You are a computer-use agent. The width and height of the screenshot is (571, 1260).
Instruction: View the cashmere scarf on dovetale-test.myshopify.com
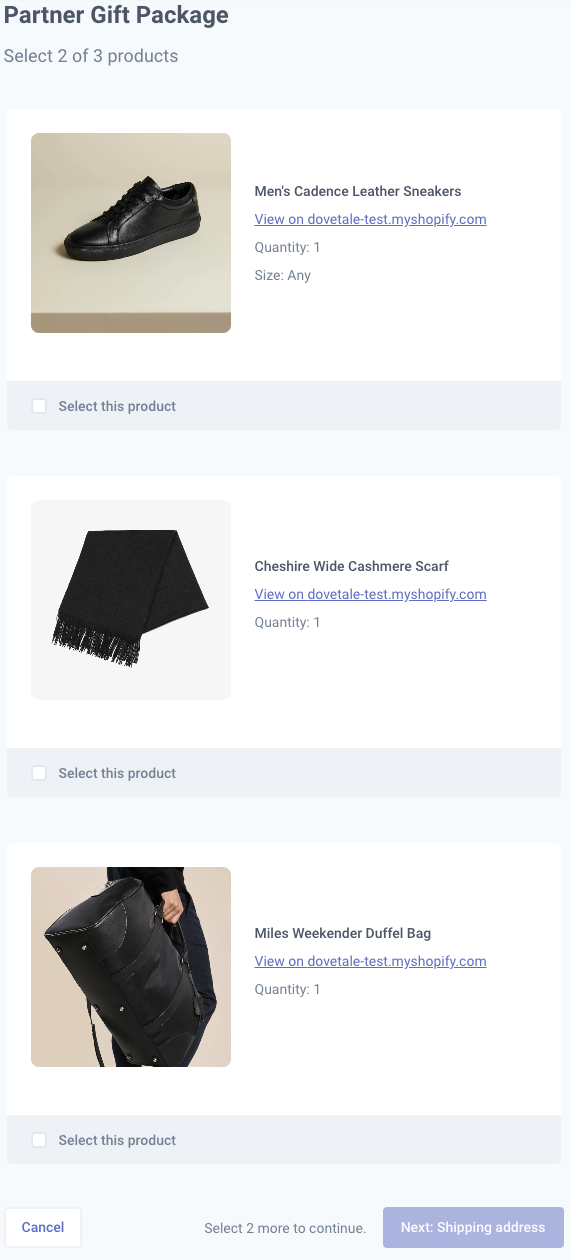(370, 594)
